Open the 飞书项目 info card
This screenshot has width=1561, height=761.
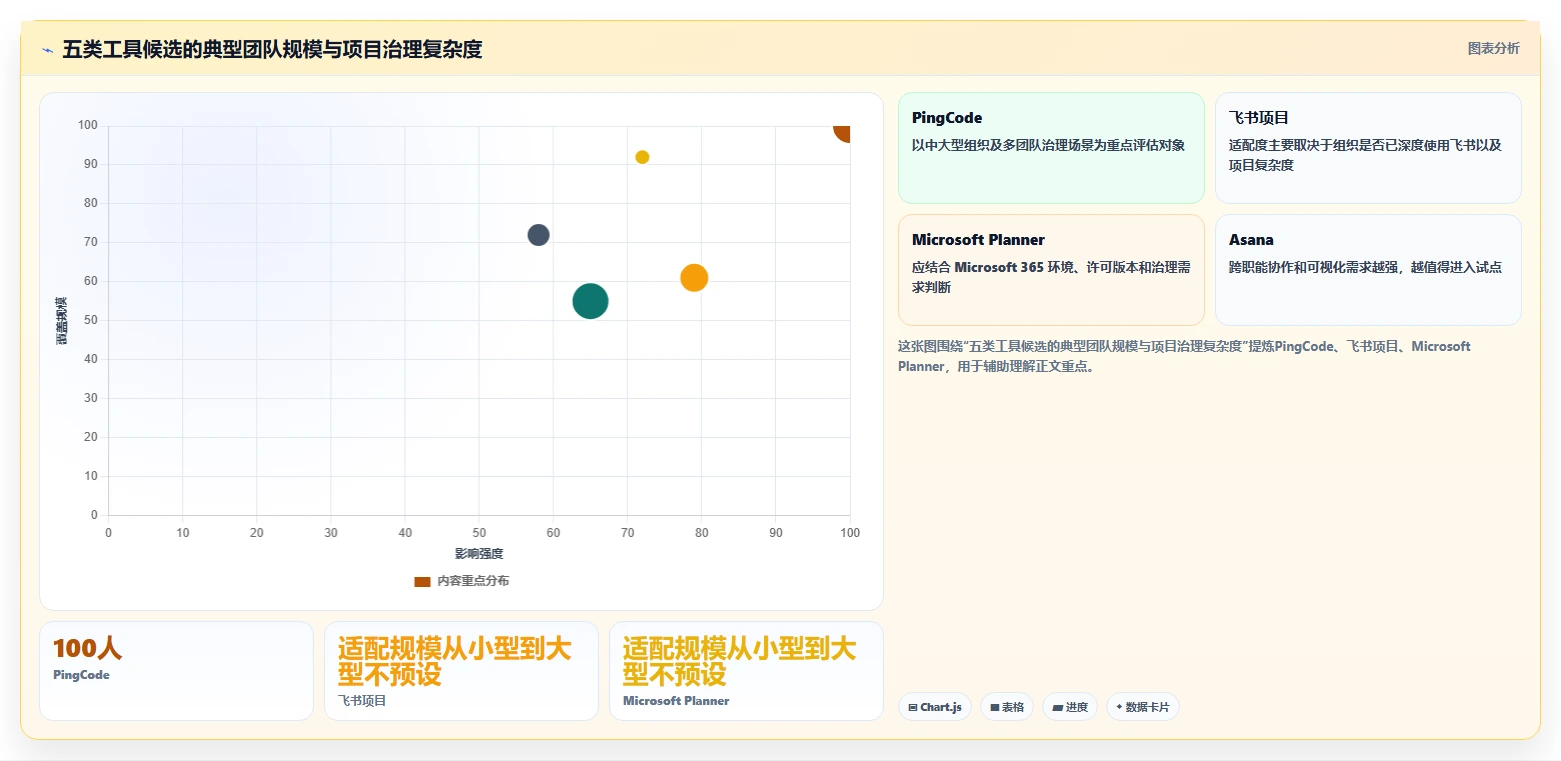(x=1368, y=148)
